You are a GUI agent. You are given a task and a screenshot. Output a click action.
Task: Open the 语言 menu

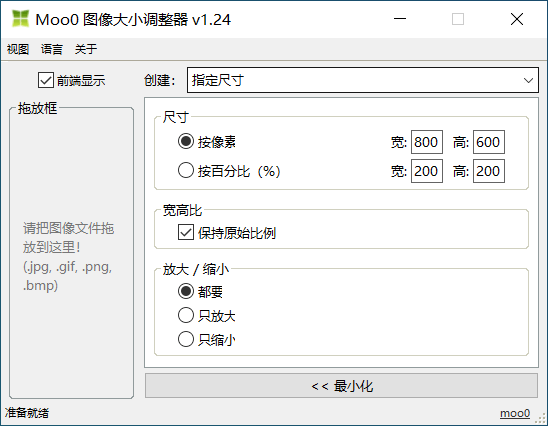[x=51, y=49]
